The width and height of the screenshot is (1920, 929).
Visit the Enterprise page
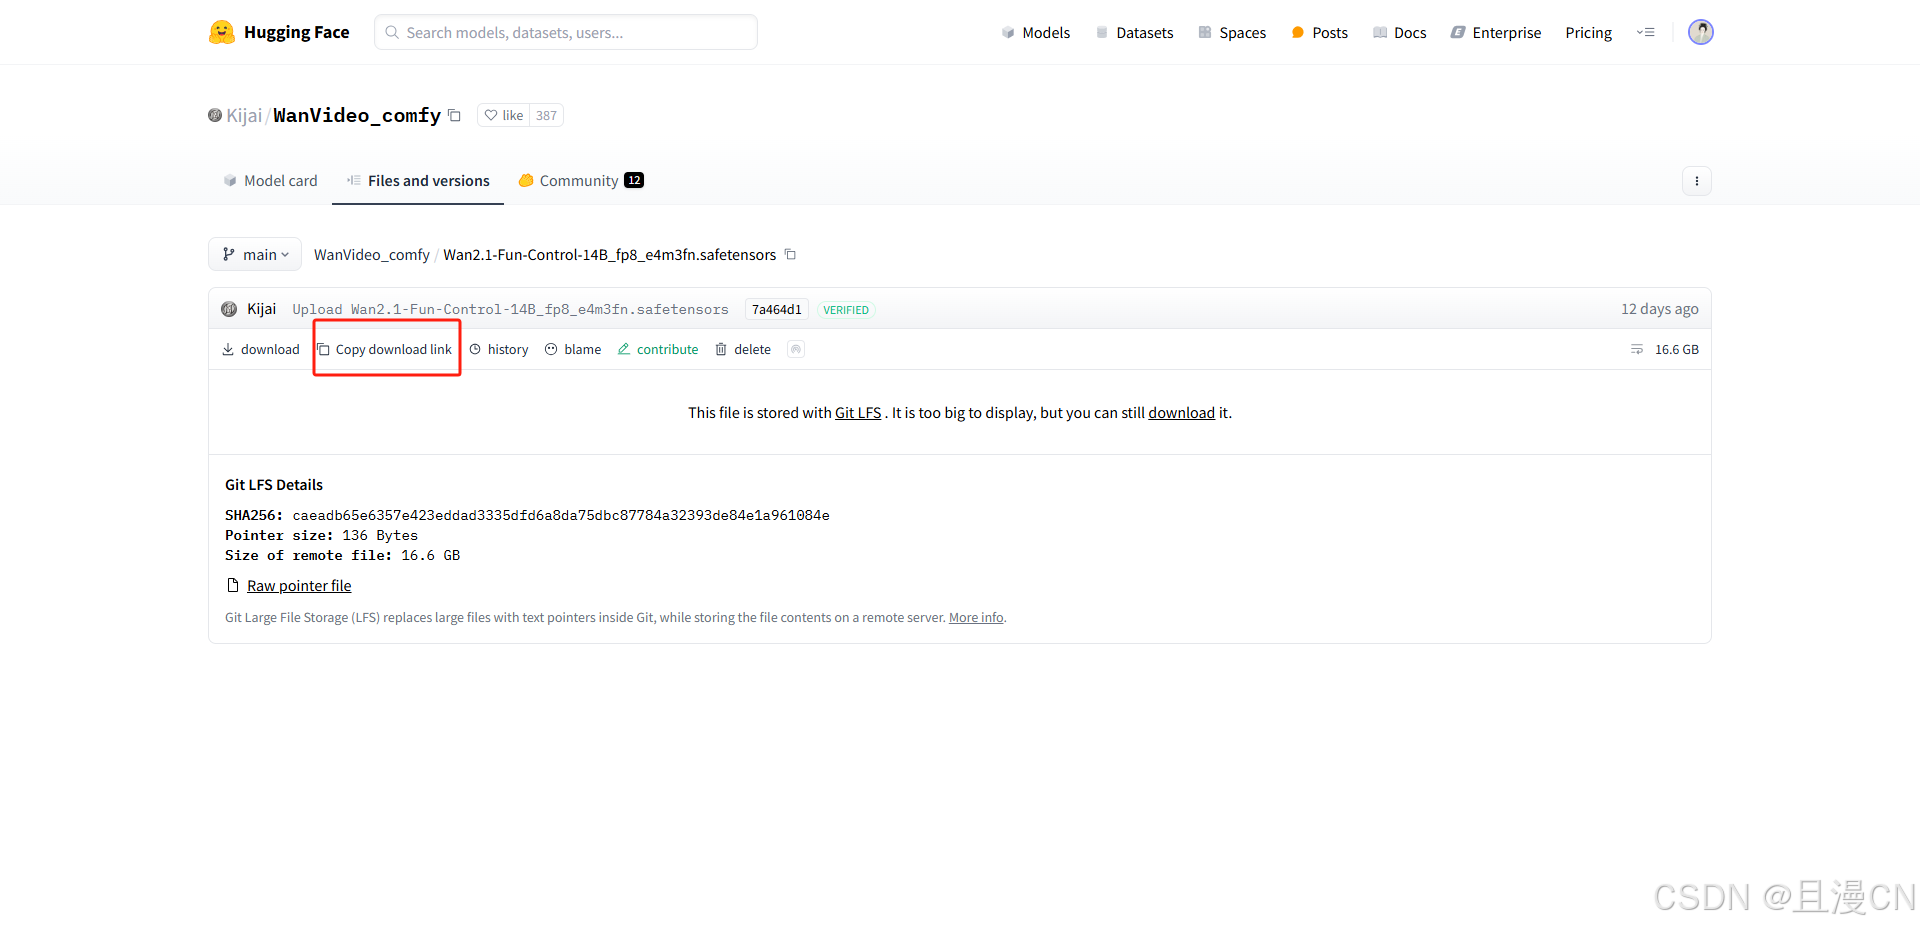click(1496, 33)
